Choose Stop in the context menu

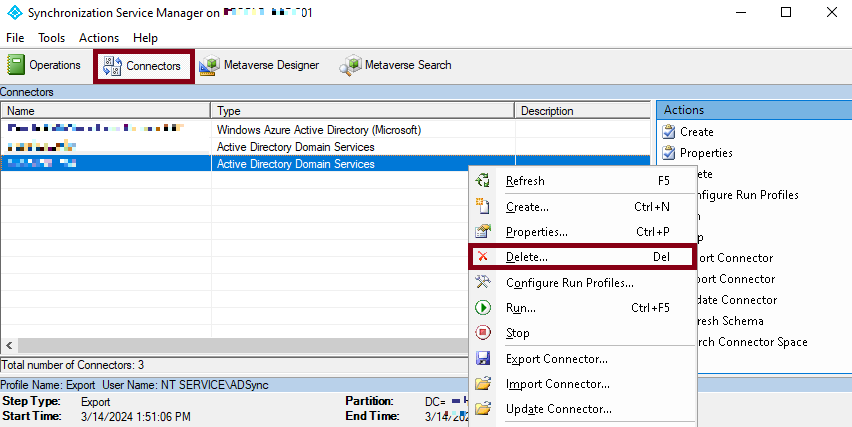pos(581,333)
